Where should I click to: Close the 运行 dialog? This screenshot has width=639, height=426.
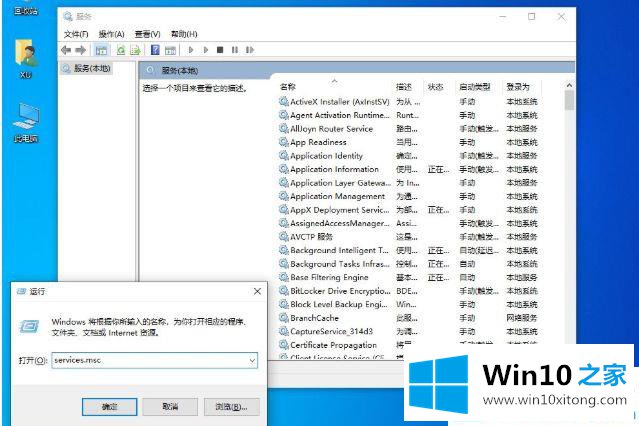point(257,291)
